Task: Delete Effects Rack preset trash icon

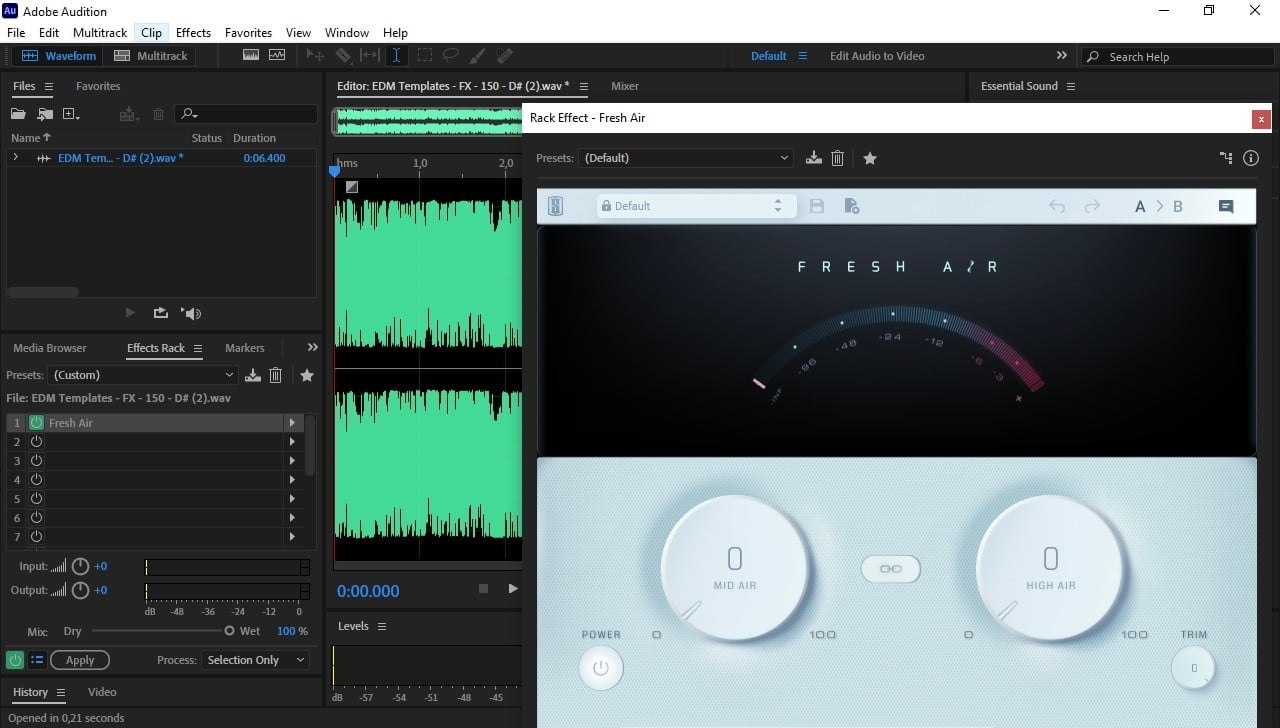Action: tap(276, 375)
